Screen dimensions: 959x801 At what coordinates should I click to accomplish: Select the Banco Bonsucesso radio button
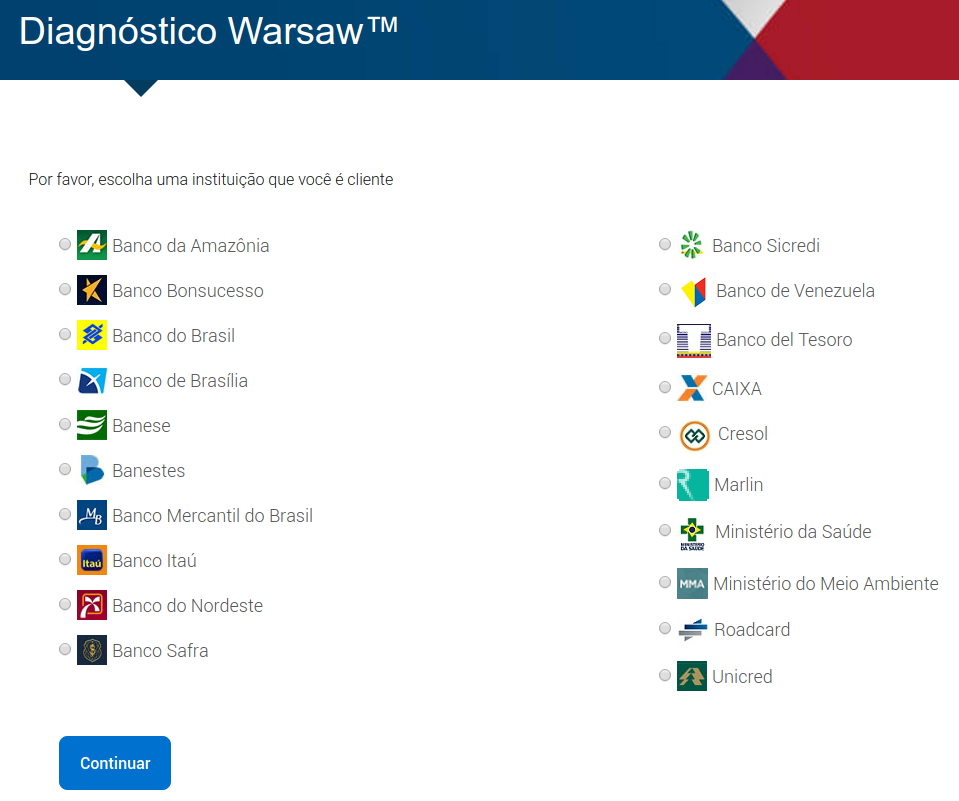[65, 289]
